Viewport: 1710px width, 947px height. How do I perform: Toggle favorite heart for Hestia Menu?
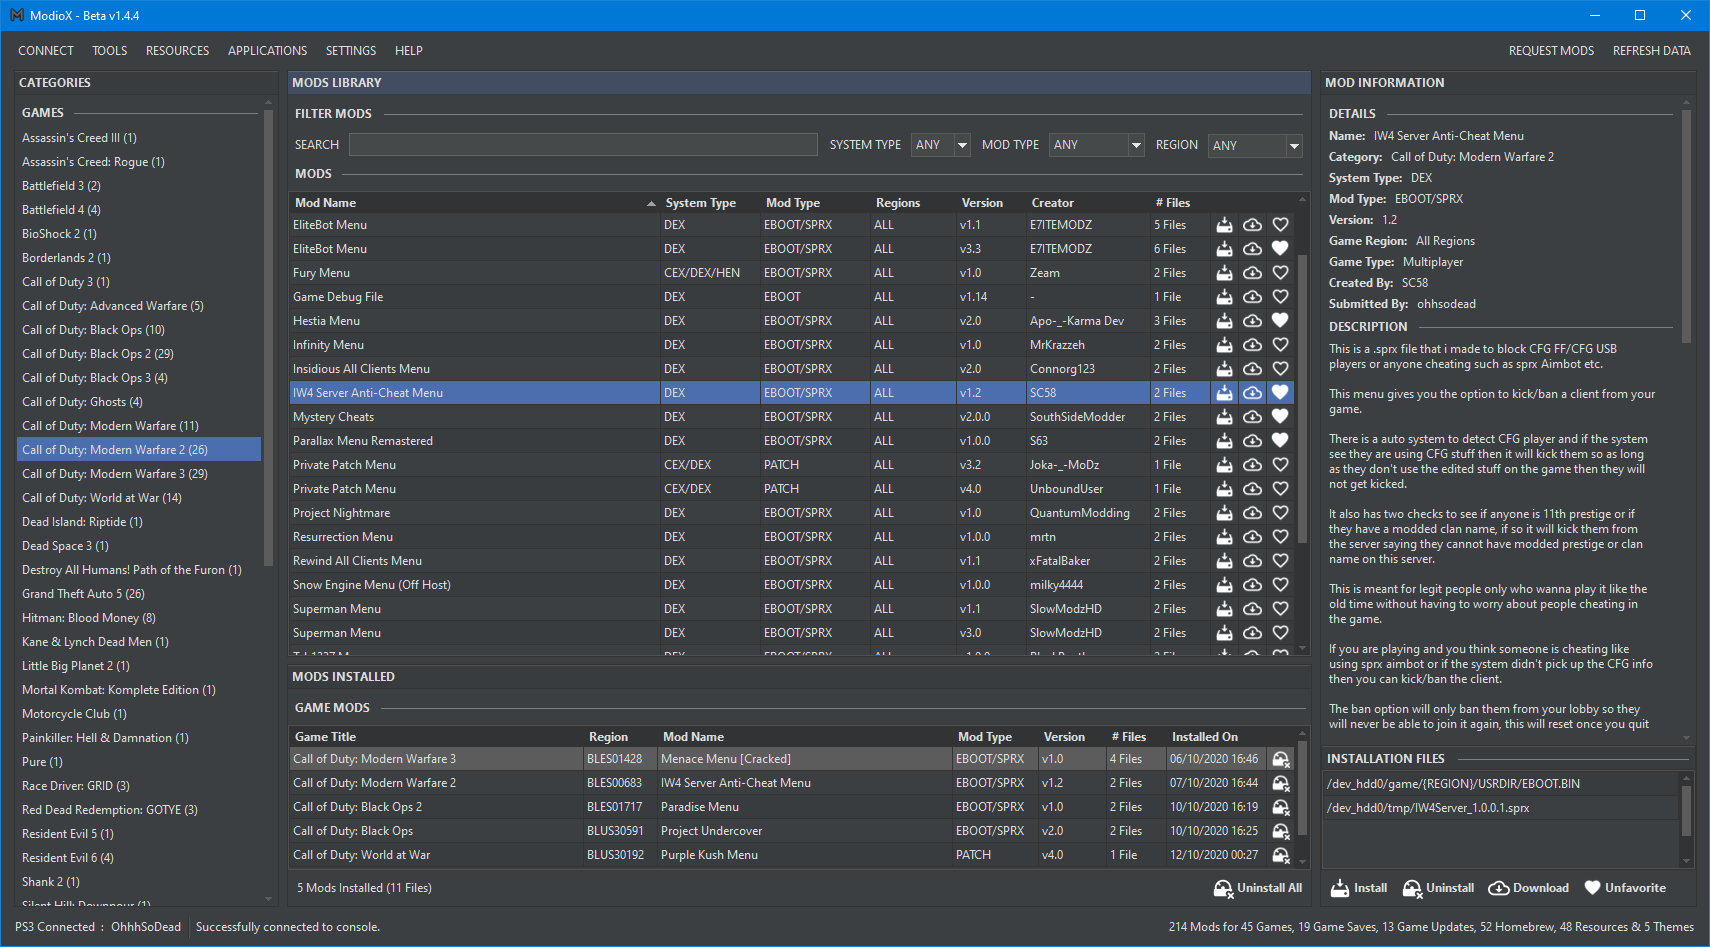pos(1280,321)
